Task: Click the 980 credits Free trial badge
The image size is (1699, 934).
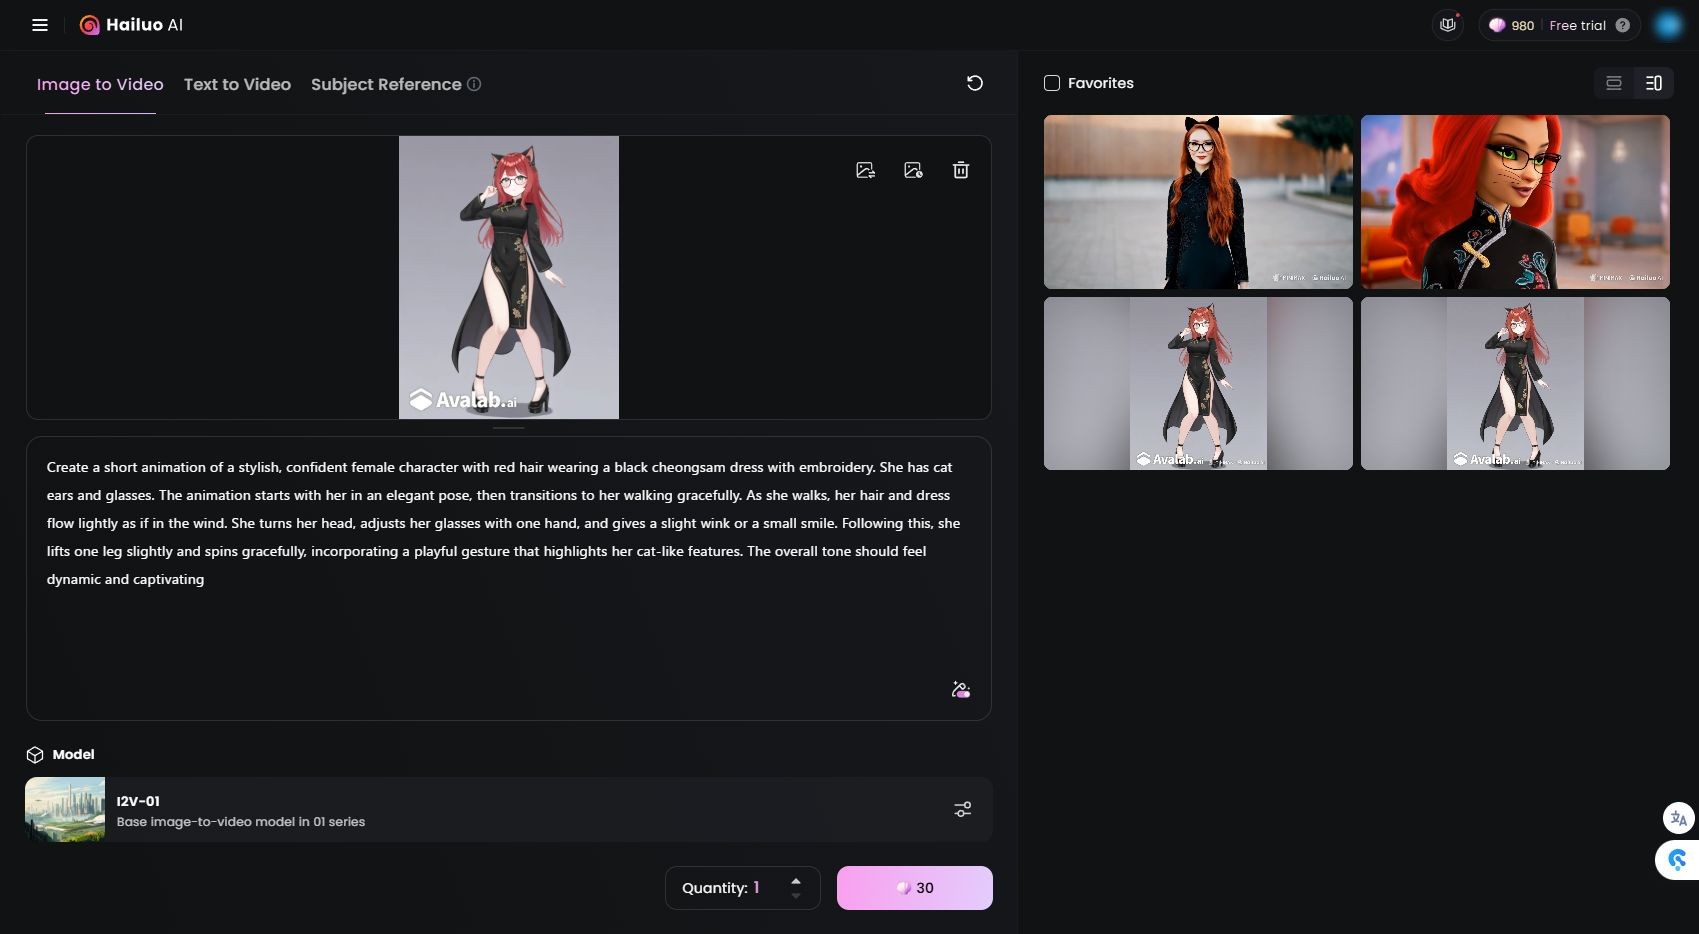Action: pos(1558,25)
